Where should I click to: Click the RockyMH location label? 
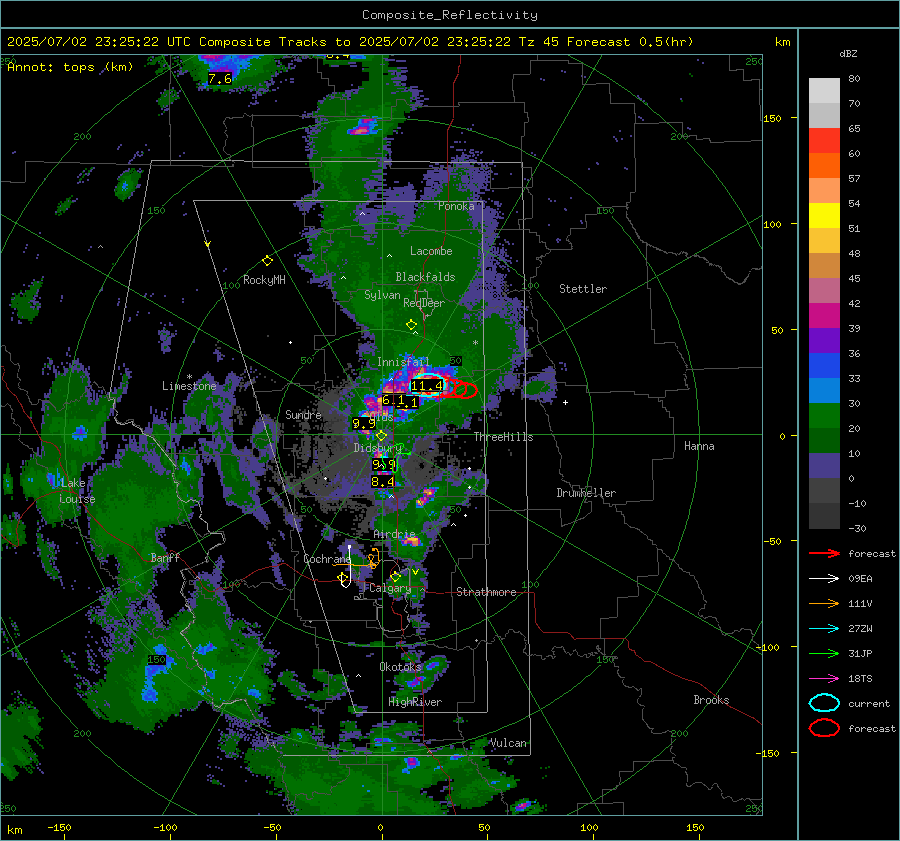(x=264, y=280)
